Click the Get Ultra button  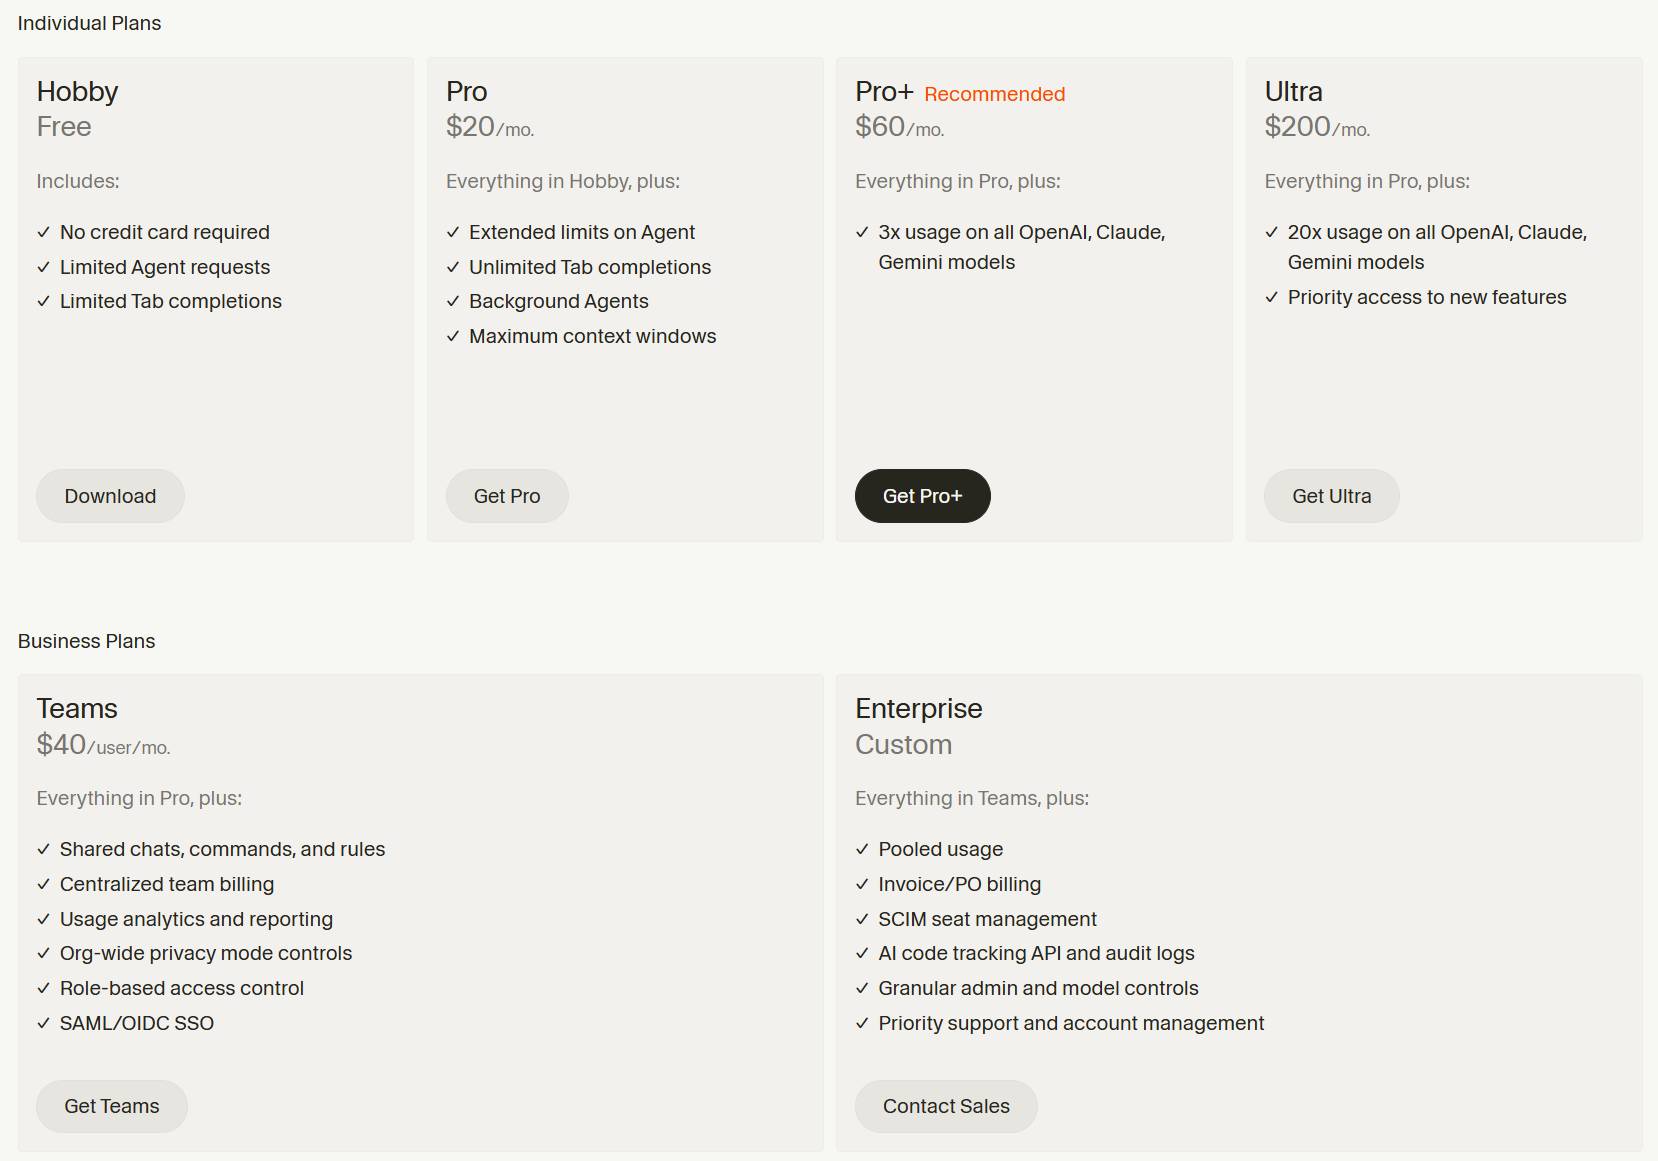[1331, 495]
